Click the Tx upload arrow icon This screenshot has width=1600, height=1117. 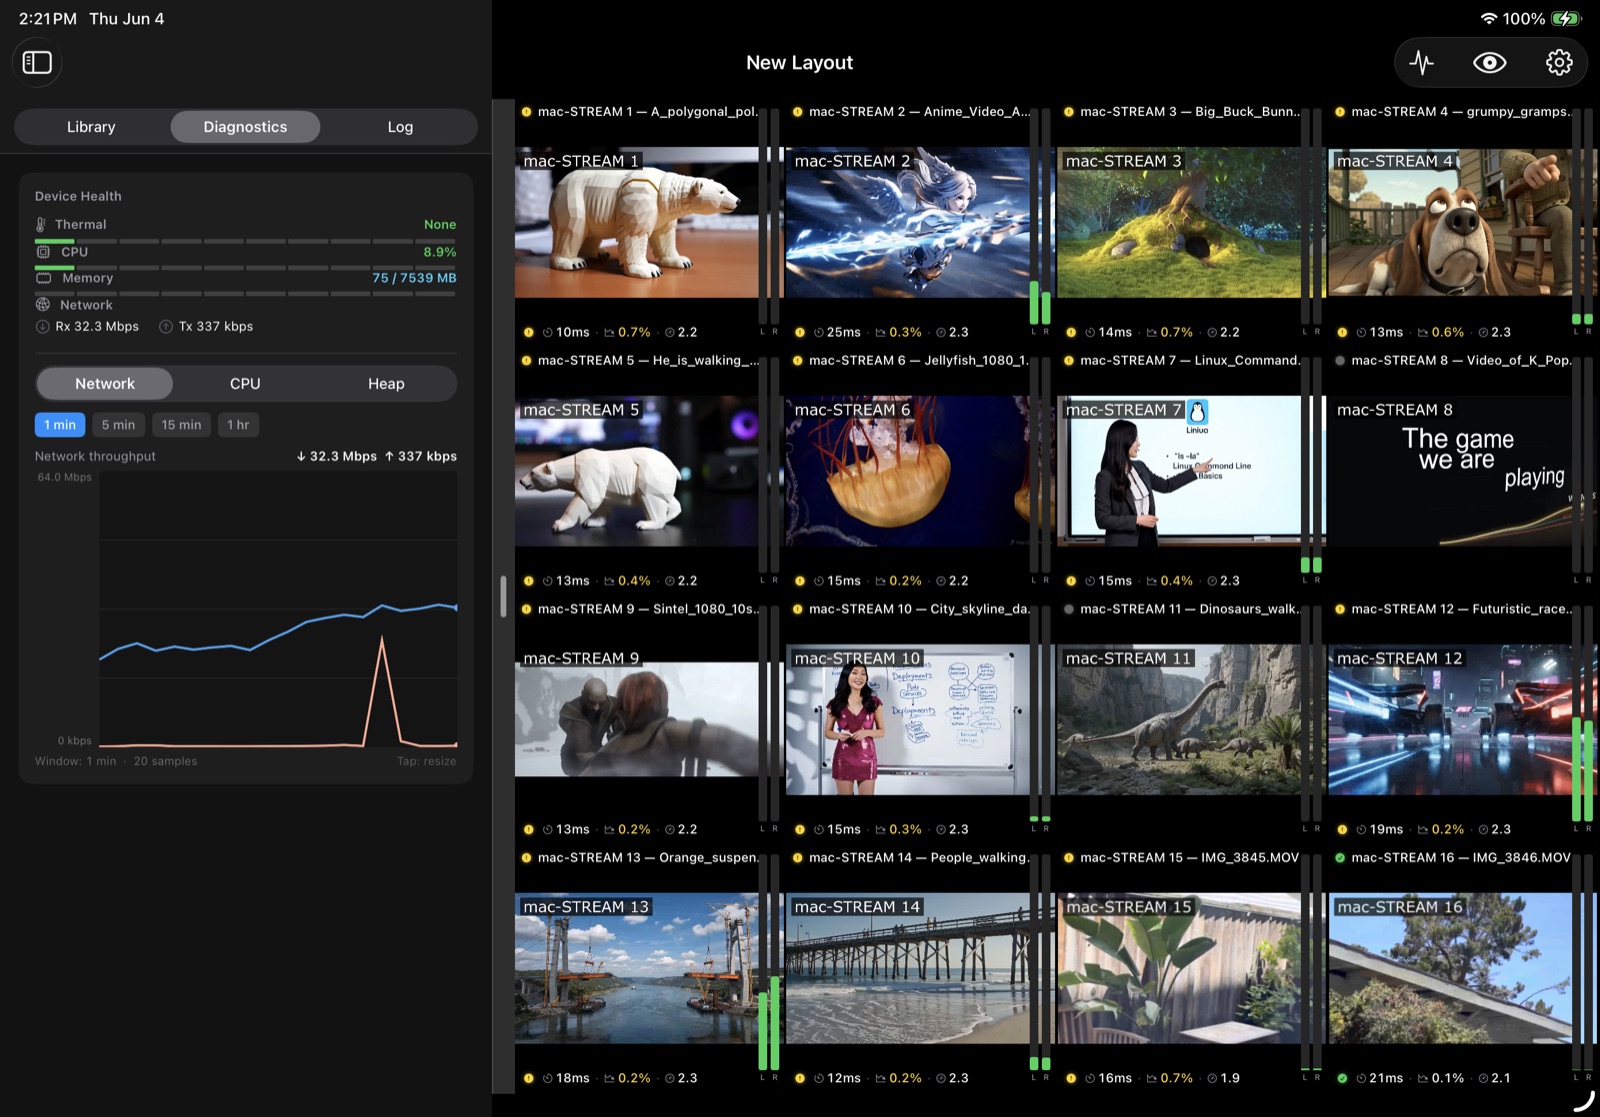(166, 327)
